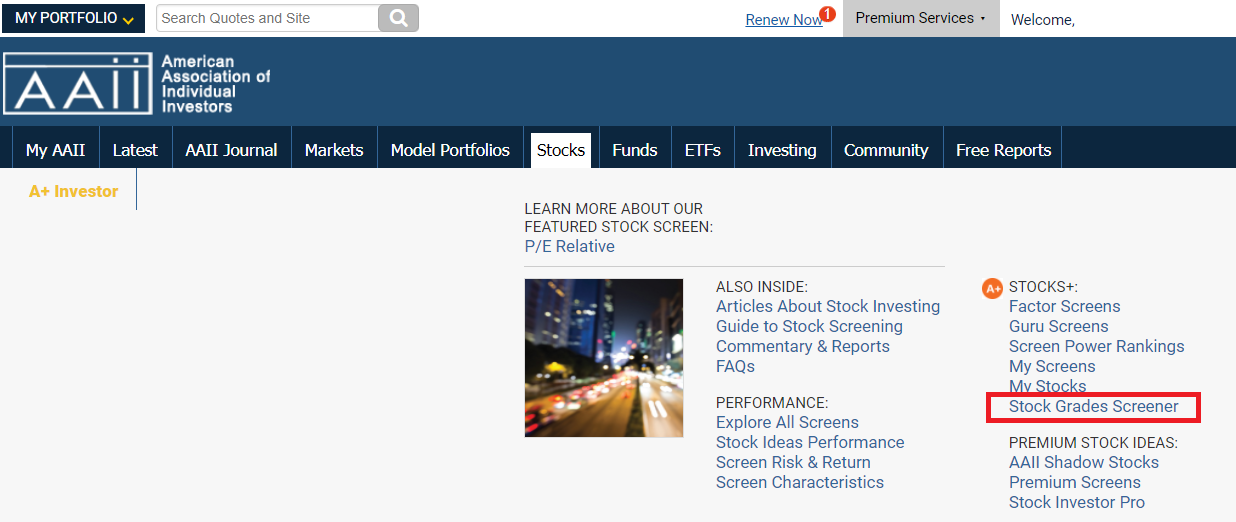Click into the Search Quotes and Site field
The image size is (1236, 522).
point(268,18)
